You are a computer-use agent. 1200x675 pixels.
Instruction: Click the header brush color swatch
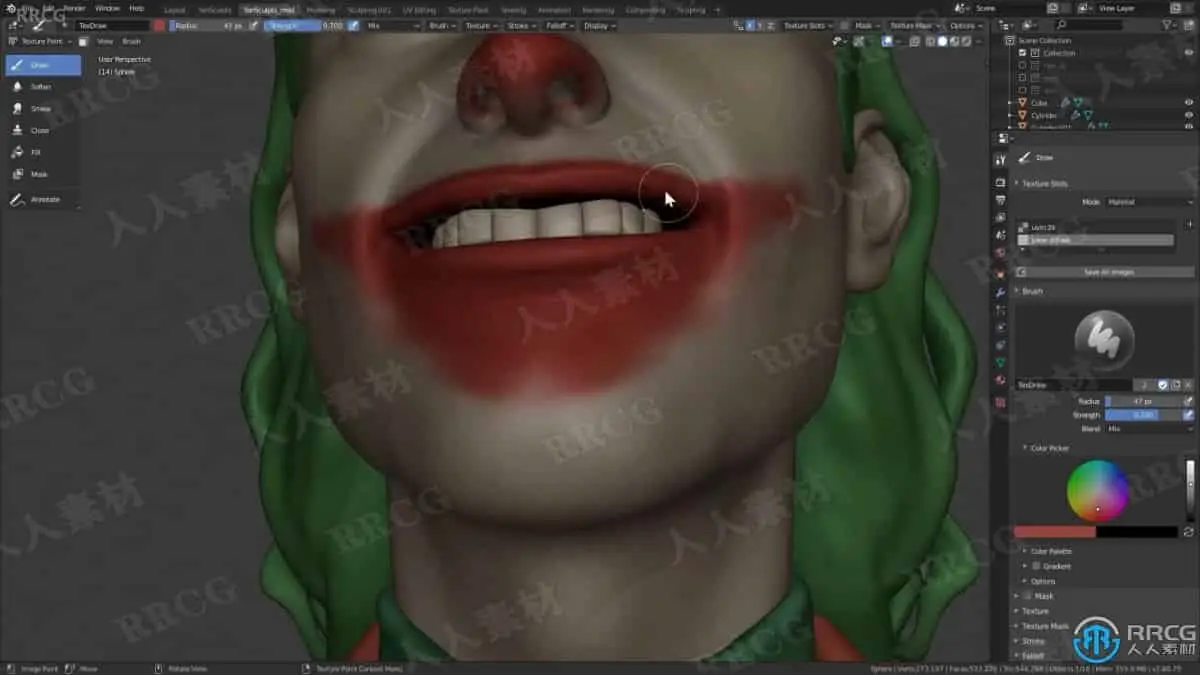[x=159, y=25]
